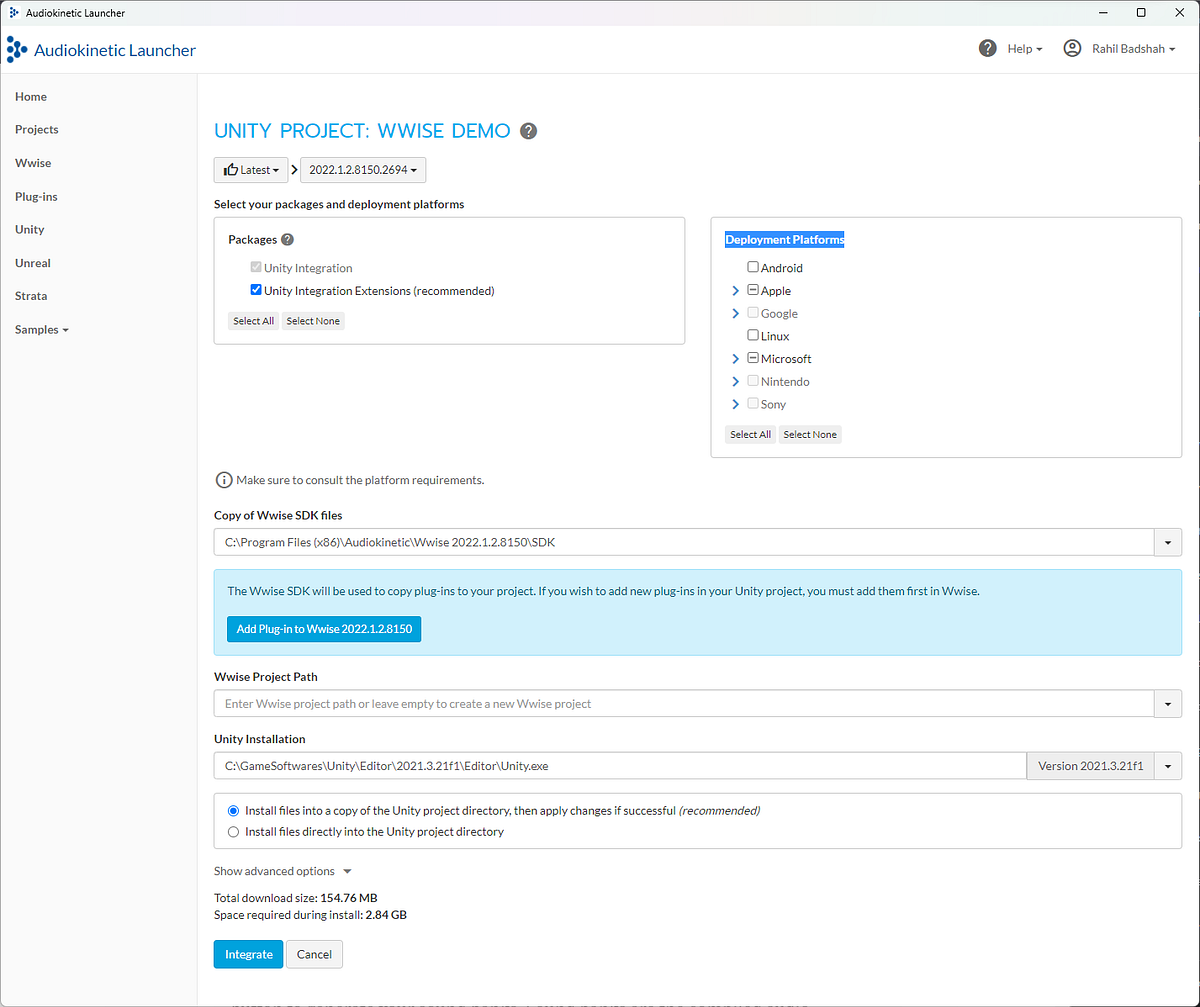
Task: Enable the Android deployment platform checkbox
Action: [x=752, y=267]
